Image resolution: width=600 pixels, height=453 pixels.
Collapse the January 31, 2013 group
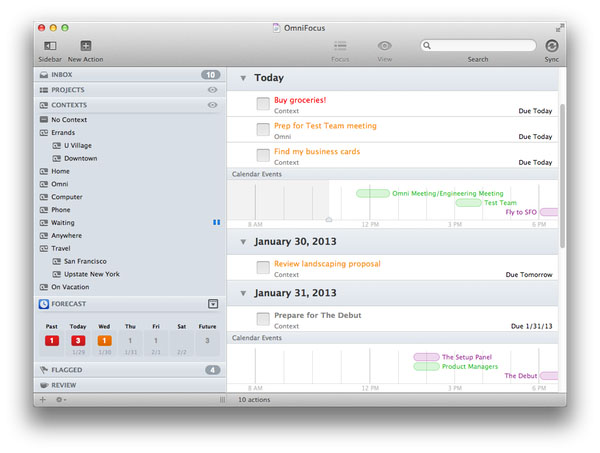click(x=243, y=293)
